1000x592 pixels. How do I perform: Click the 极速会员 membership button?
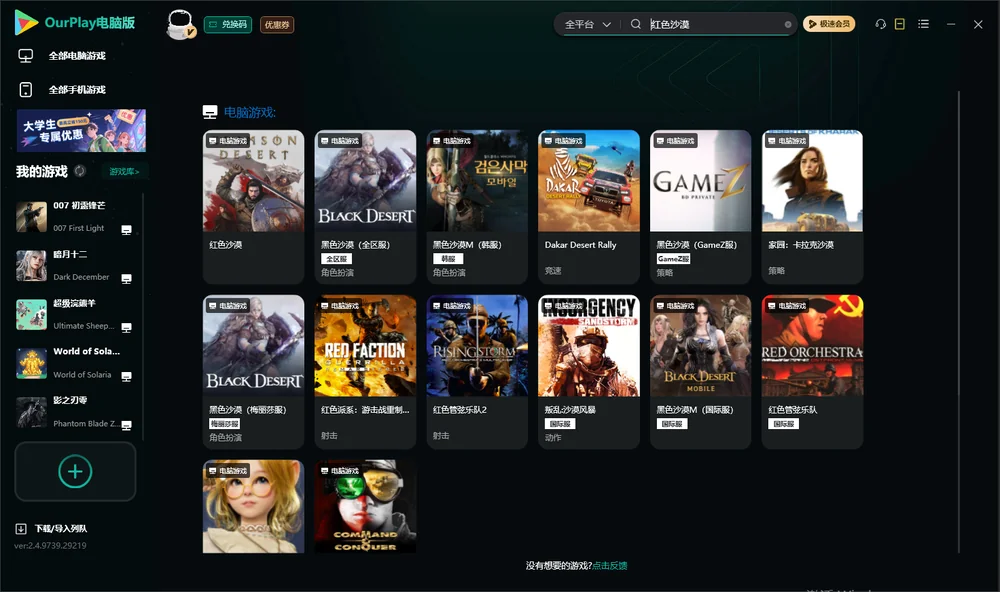(829, 24)
